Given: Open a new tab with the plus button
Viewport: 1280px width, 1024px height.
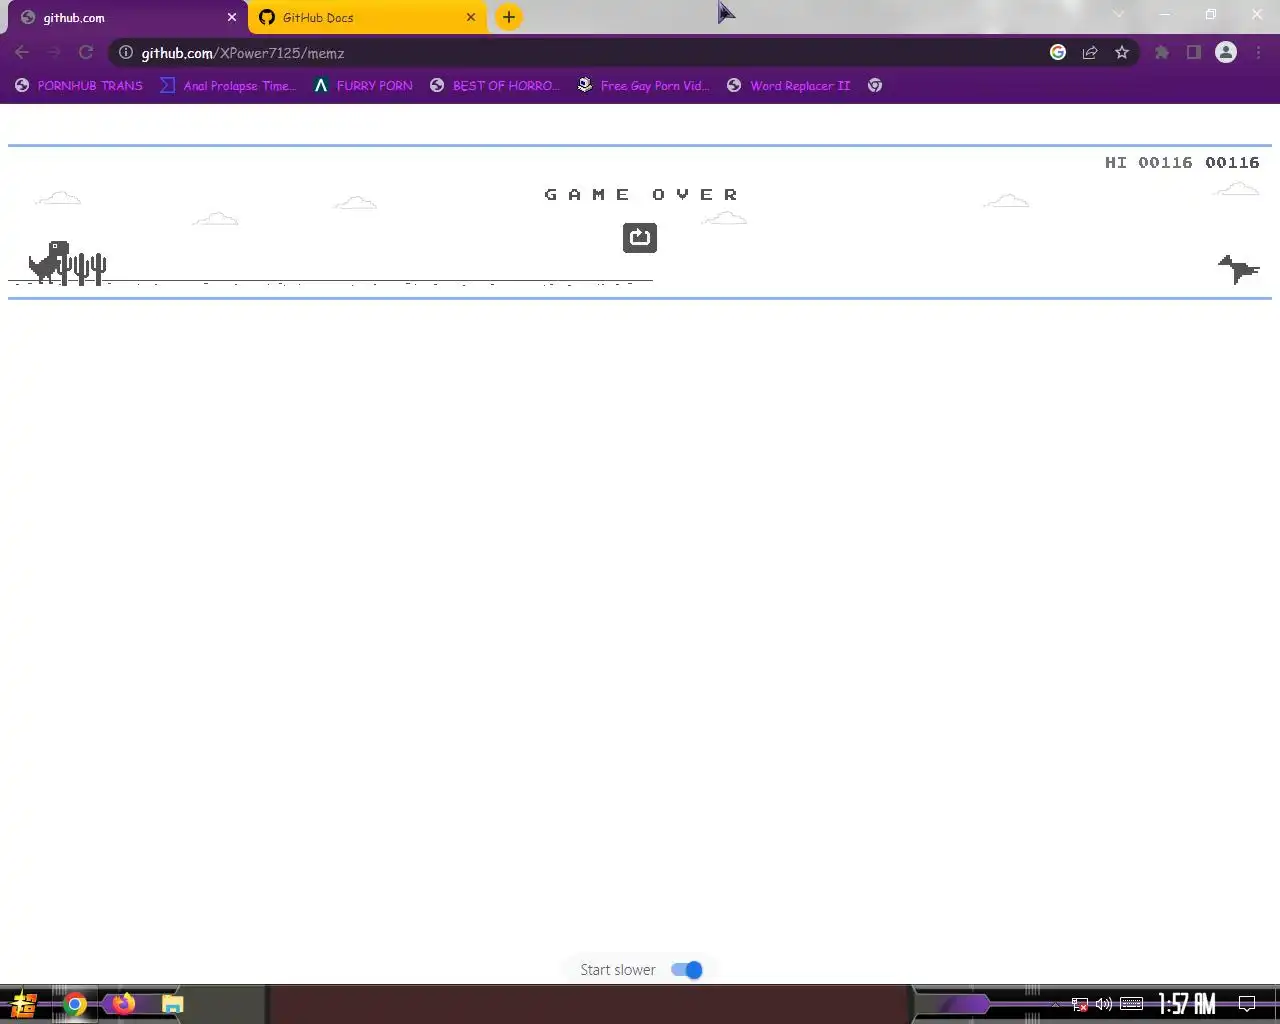Looking at the screenshot, I should [x=509, y=17].
